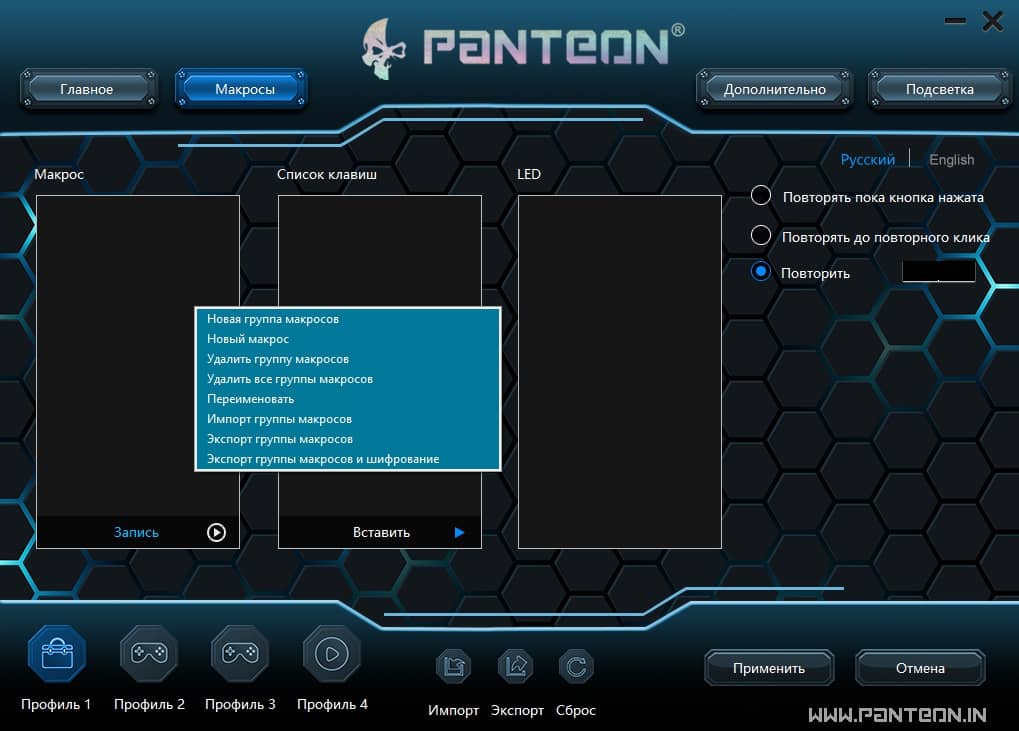Click the Сброс text label

[x=576, y=710]
